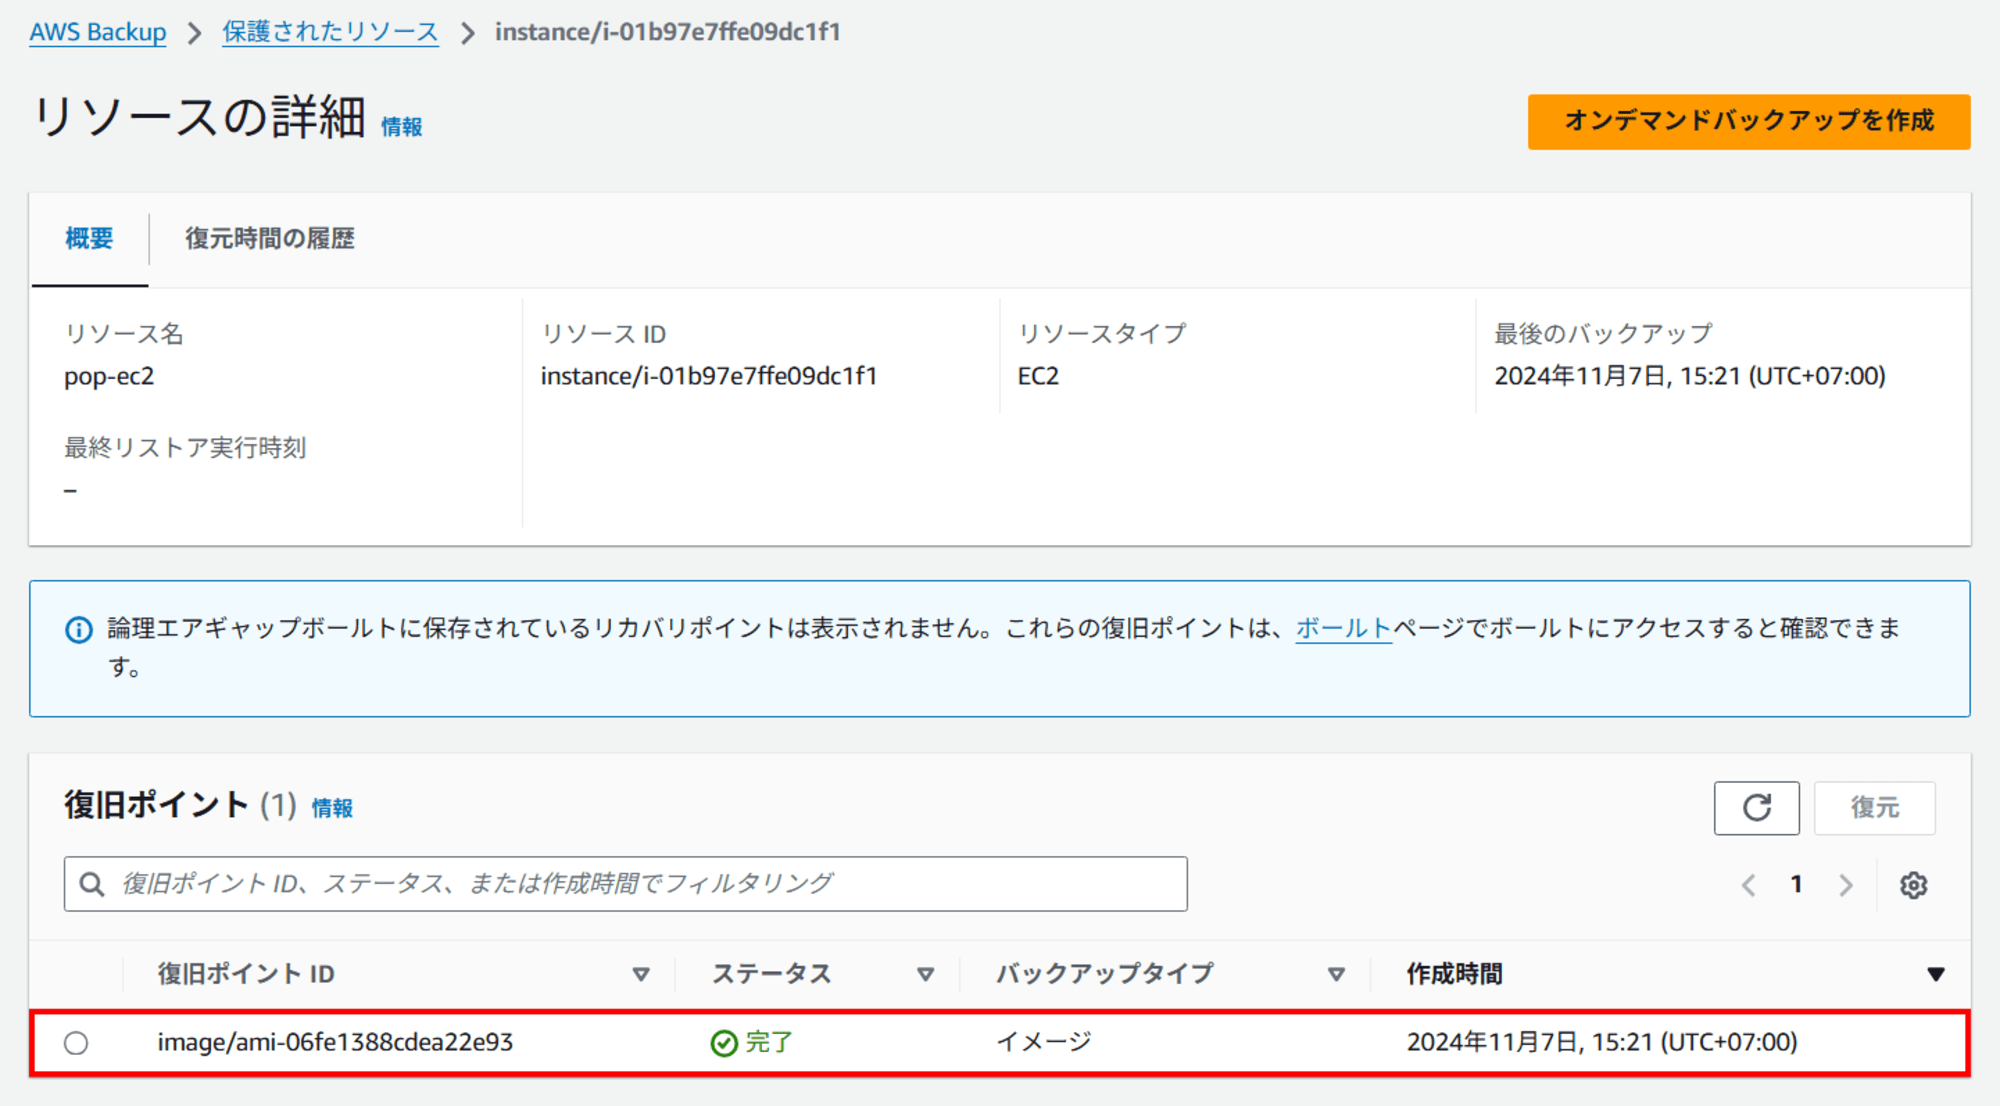Click the search magnifier icon
Viewport: 2000px width, 1106px height.
92,884
